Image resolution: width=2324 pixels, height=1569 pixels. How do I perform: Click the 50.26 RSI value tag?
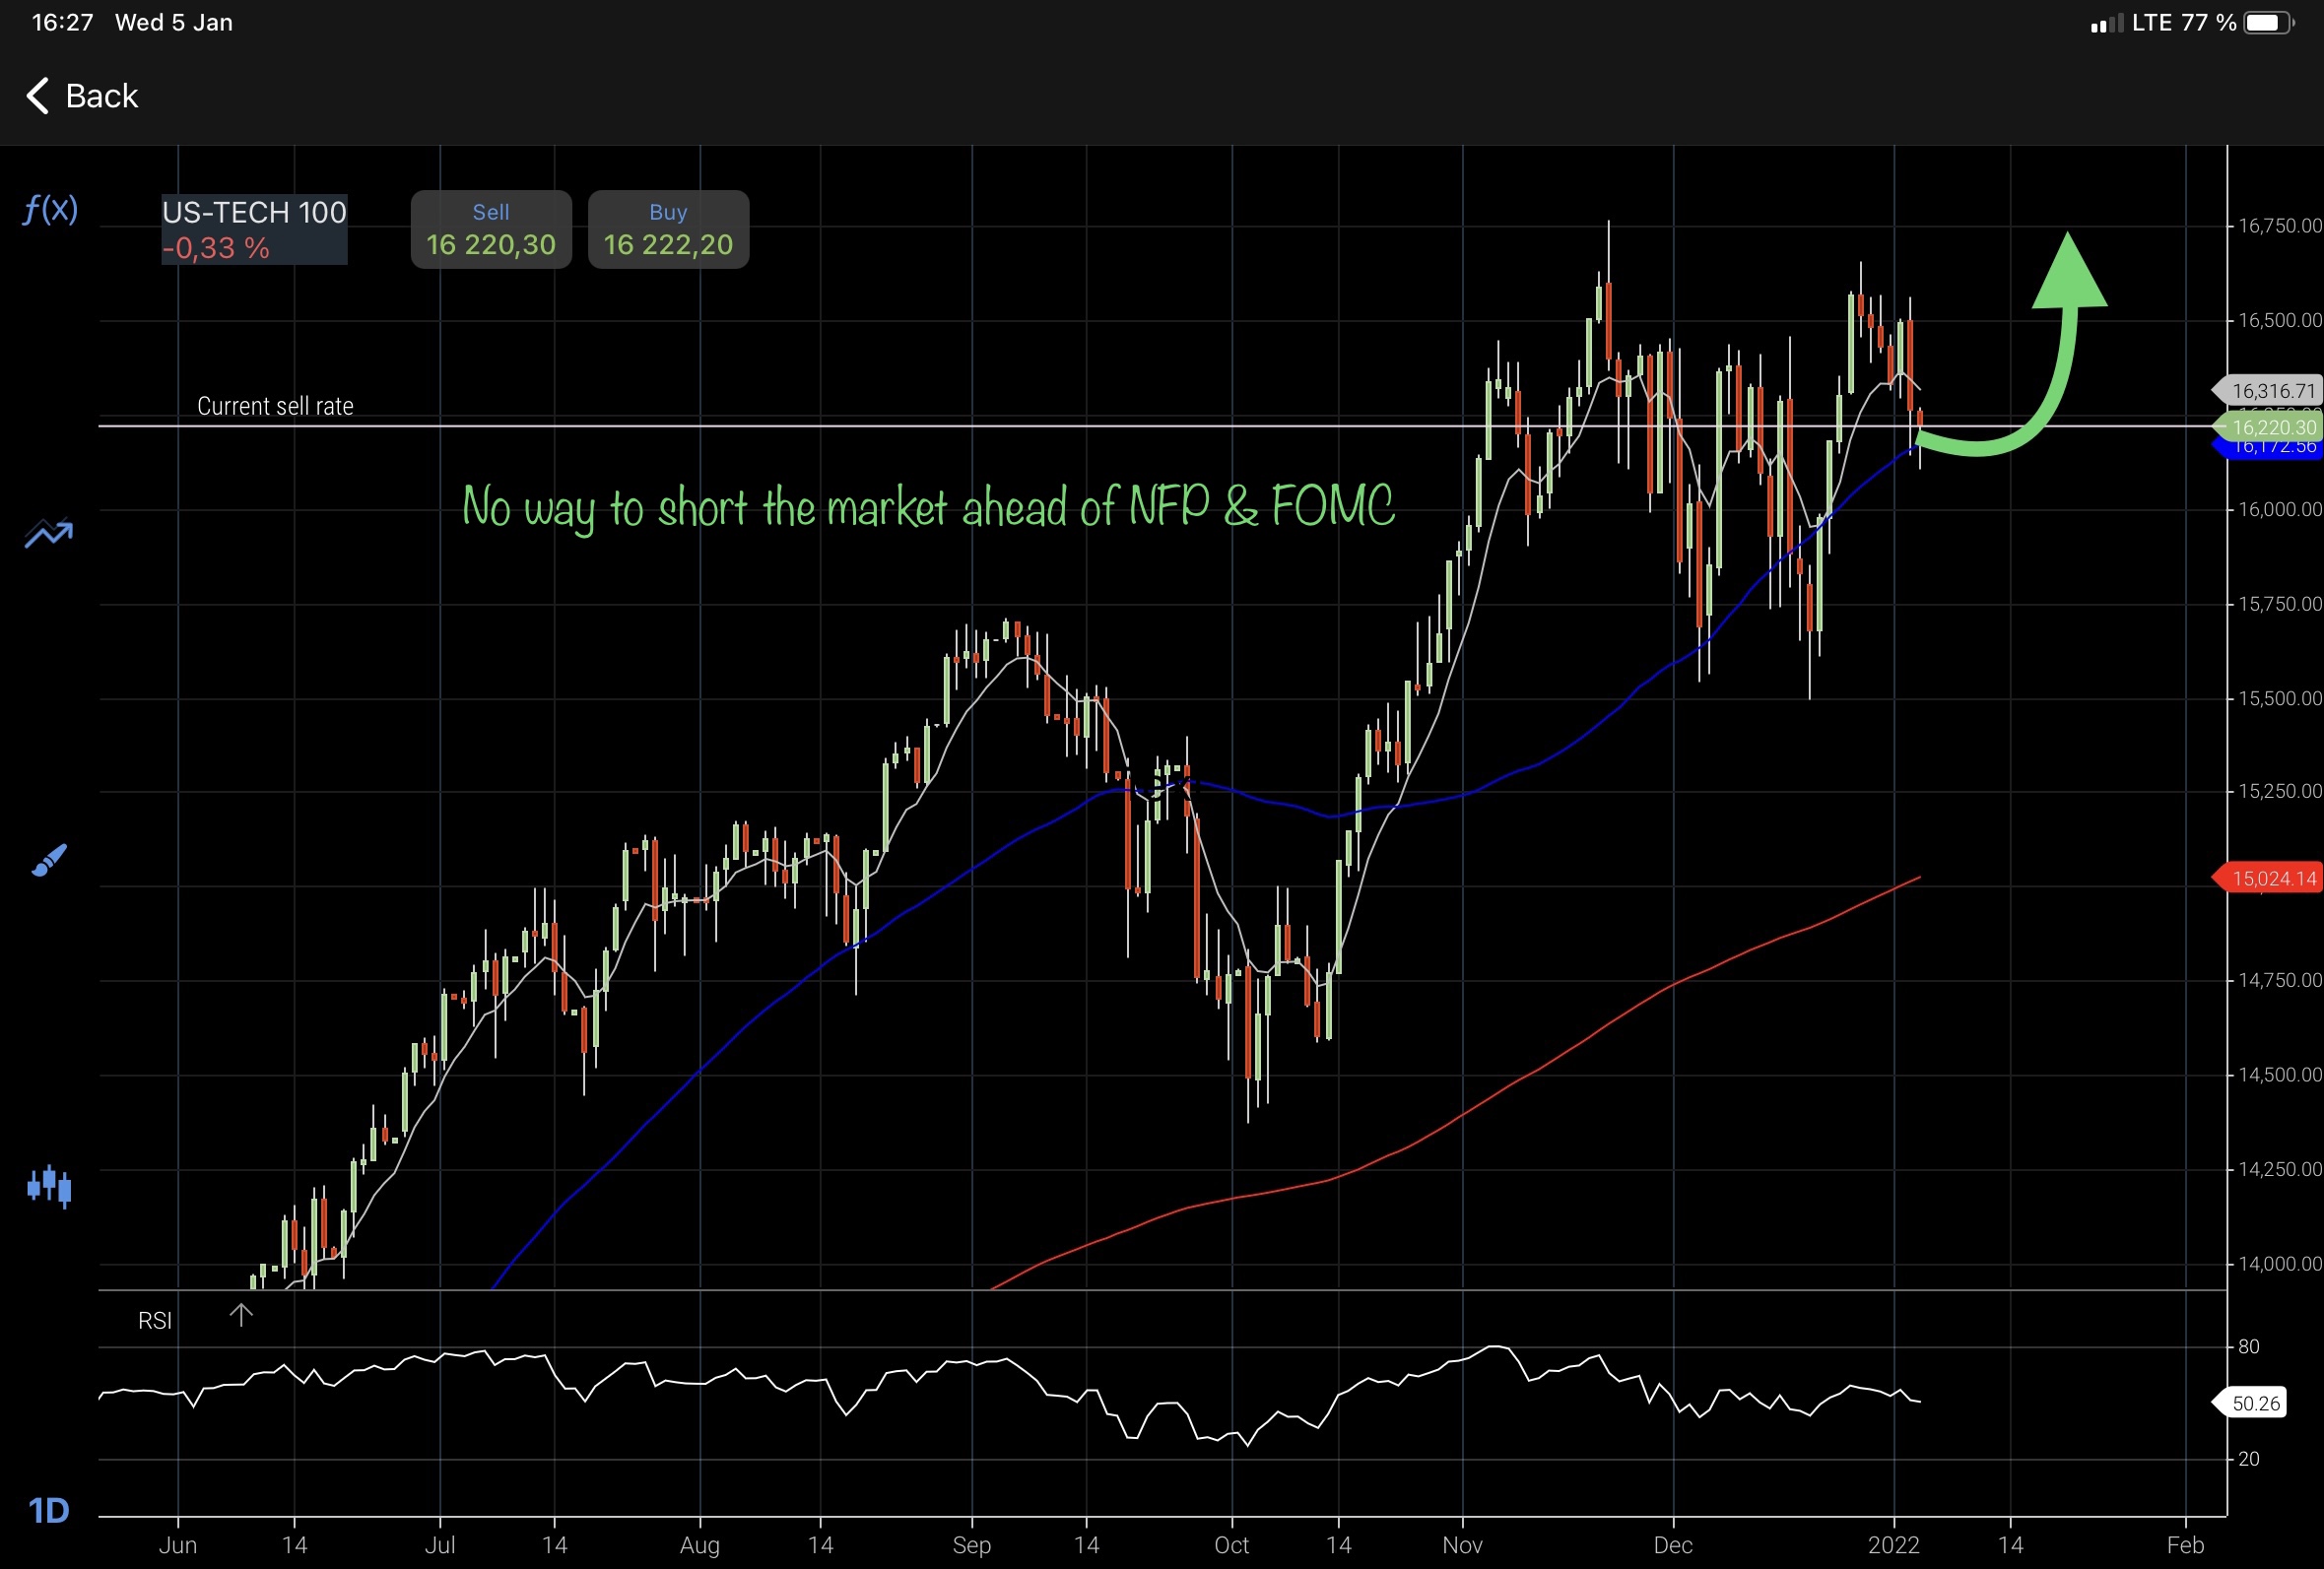pyautogui.click(x=2255, y=1403)
